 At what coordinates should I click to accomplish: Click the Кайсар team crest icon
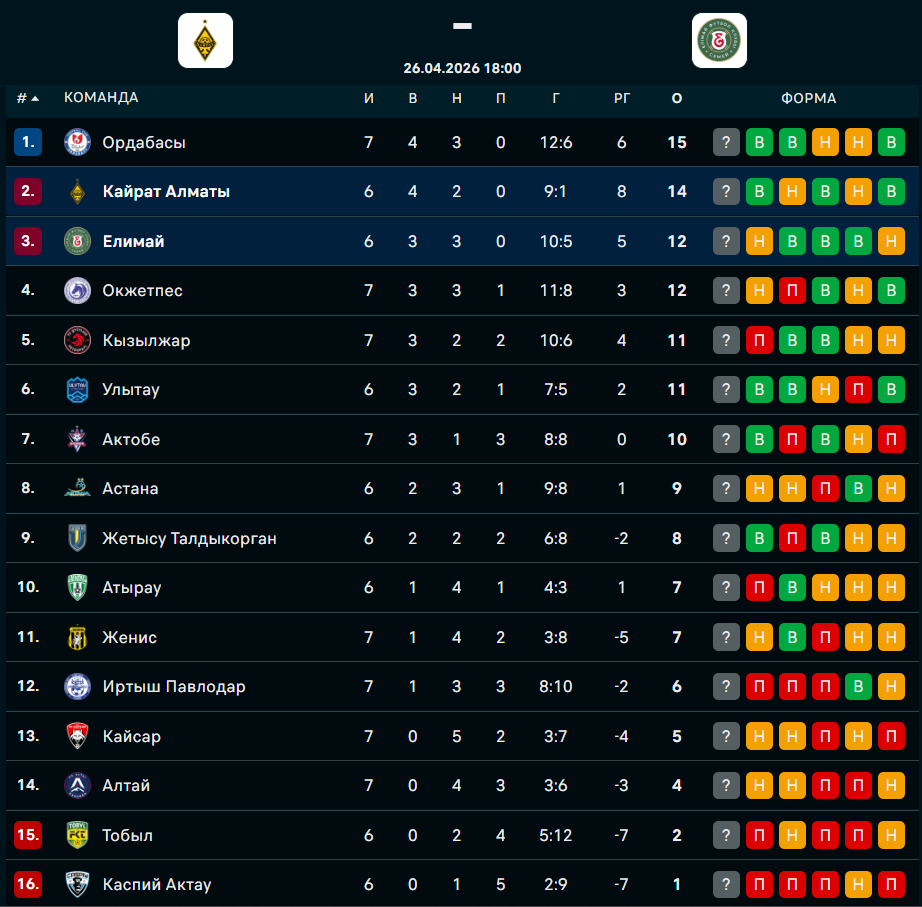(77, 737)
